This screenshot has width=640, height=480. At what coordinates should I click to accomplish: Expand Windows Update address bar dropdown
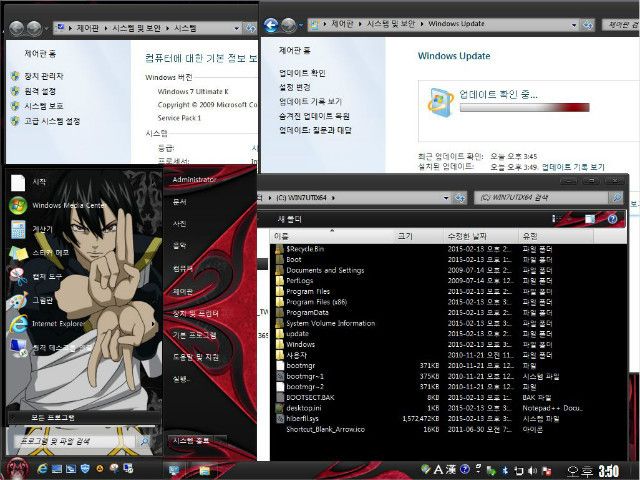(x=574, y=25)
